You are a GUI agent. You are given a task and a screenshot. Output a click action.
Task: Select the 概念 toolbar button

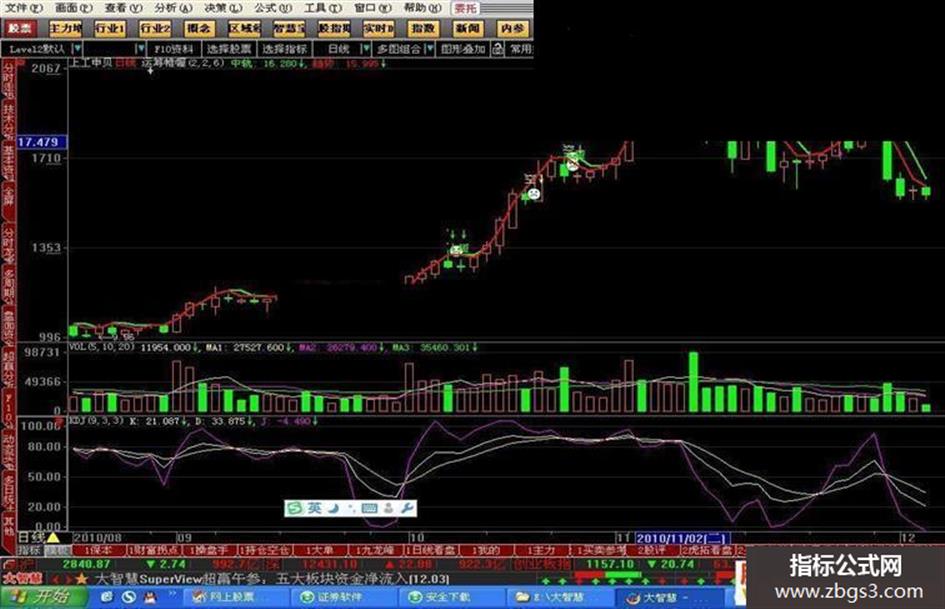tap(199, 28)
